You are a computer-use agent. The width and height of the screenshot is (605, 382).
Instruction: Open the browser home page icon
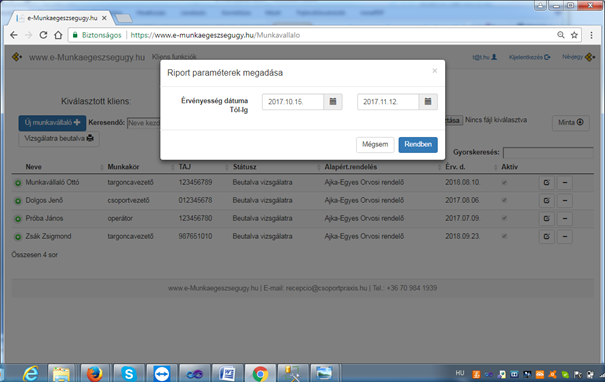[58, 35]
